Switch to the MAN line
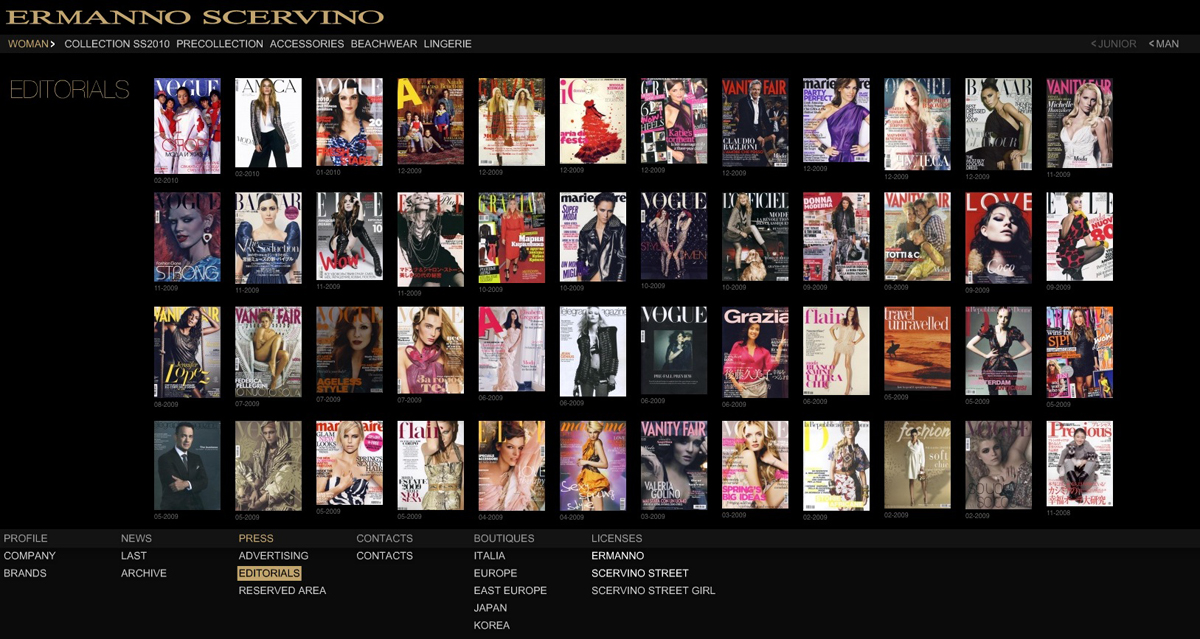Viewport: 1200px width, 639px height. (x=1164, y=44)
